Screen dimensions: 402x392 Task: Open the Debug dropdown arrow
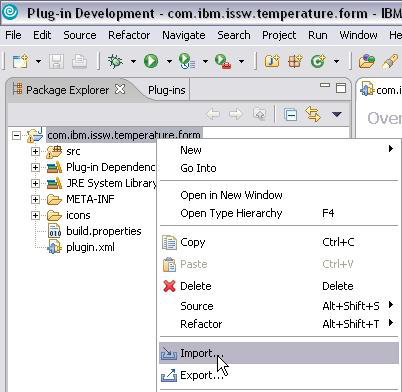(x=133, y=61)
